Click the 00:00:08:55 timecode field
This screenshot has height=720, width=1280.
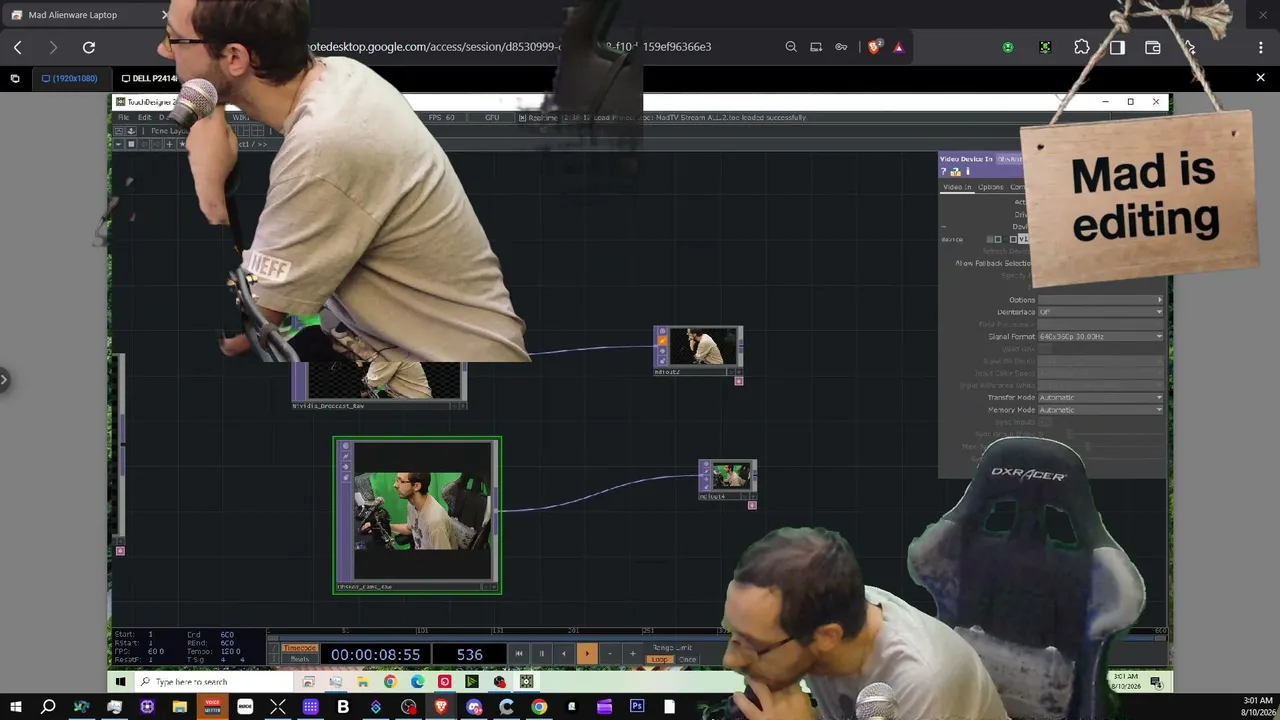point(376,655)
